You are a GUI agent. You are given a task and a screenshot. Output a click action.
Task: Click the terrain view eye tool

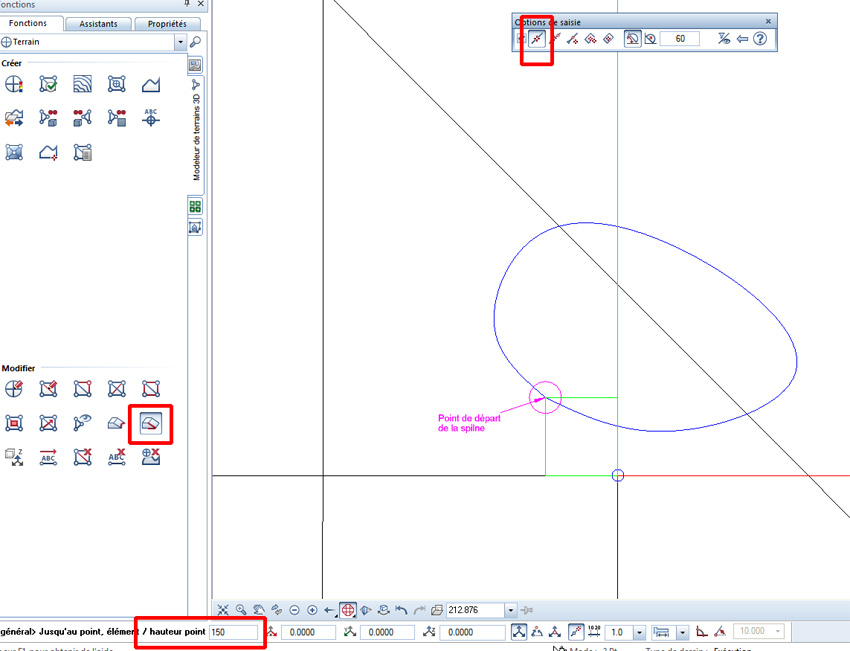tap(82, 423)
